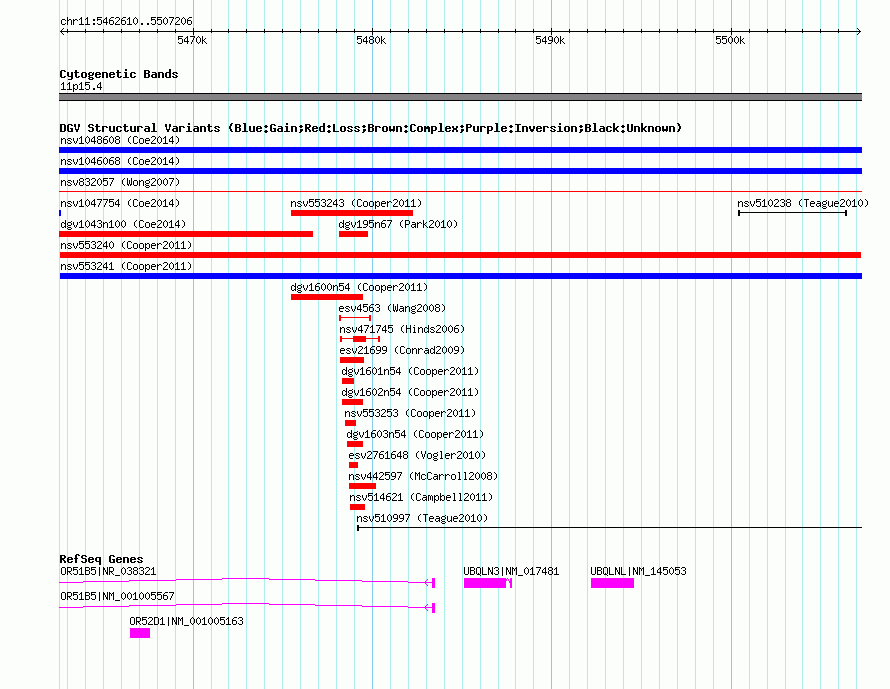890x689 pixels.
Task: Click the esv4563 (Wang2008) variant marker
Action: (355, 318)
